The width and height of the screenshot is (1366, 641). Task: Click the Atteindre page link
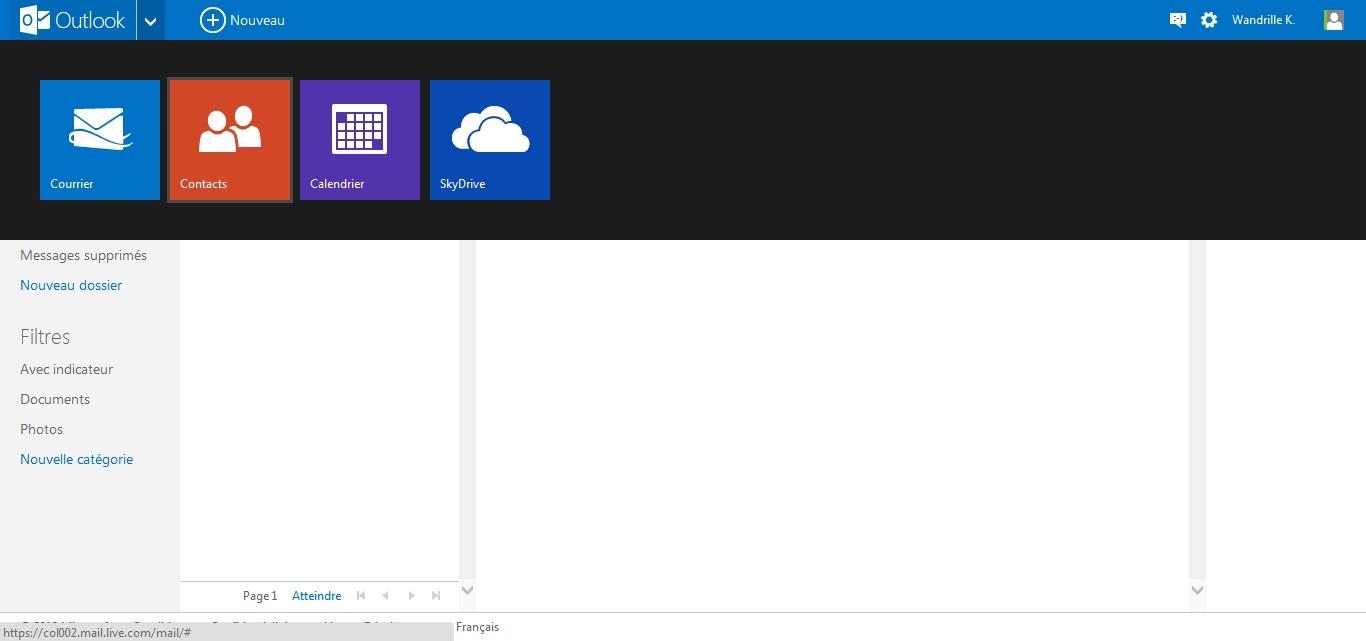coord(316,596)
